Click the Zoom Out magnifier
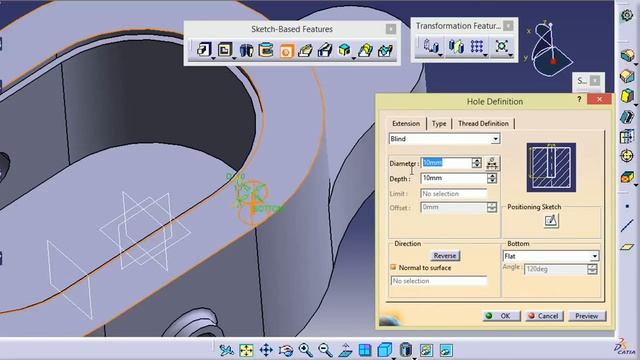This screenshot has width=640, height=360. click(325, 350)
